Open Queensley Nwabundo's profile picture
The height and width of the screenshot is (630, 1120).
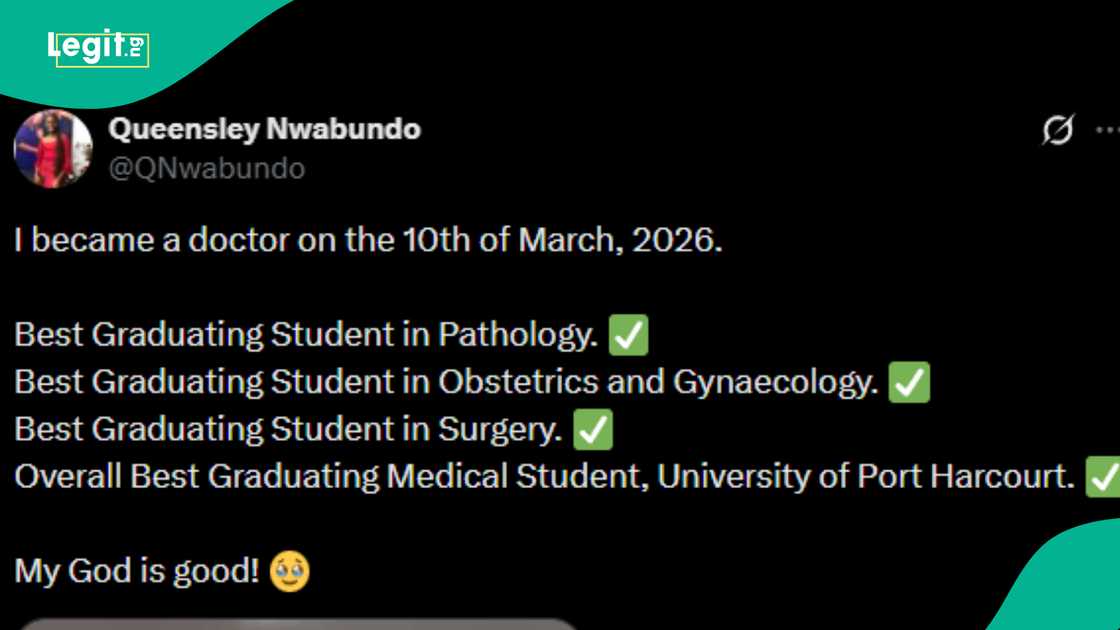pyautogui.click(x=52, y=148)
